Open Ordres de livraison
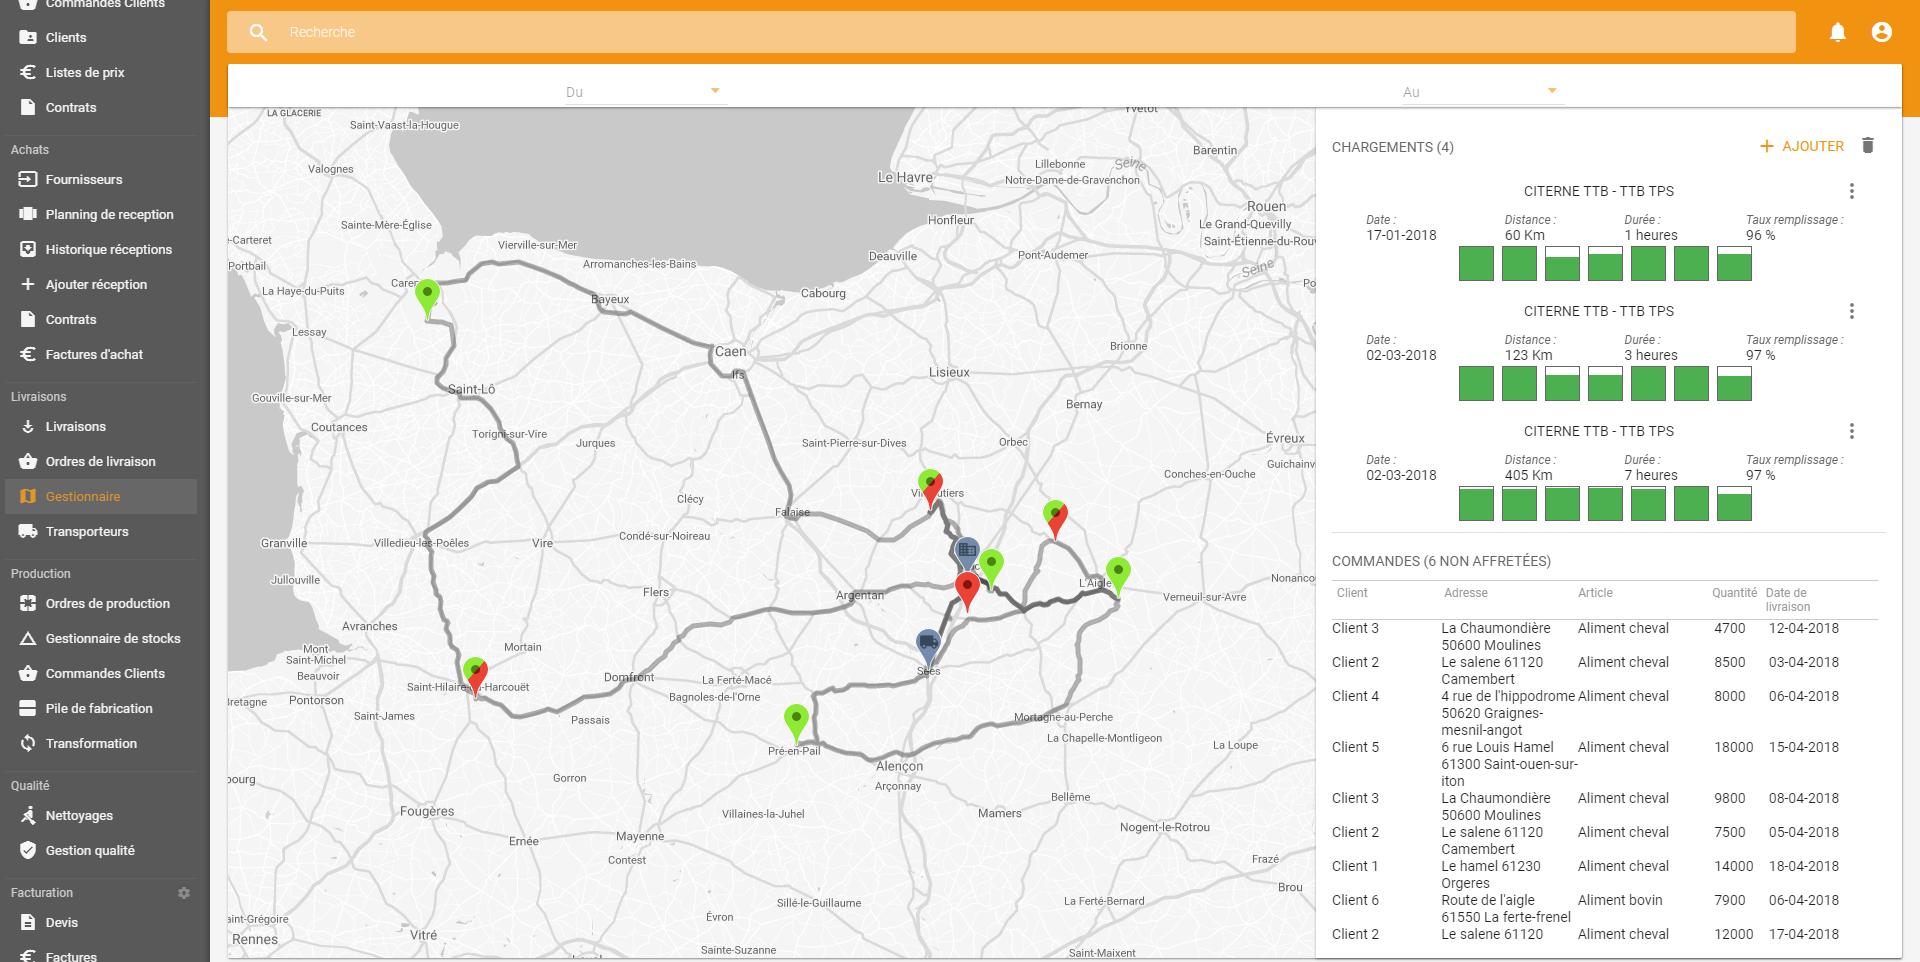 pyautogui.click(x=100, y=462)
